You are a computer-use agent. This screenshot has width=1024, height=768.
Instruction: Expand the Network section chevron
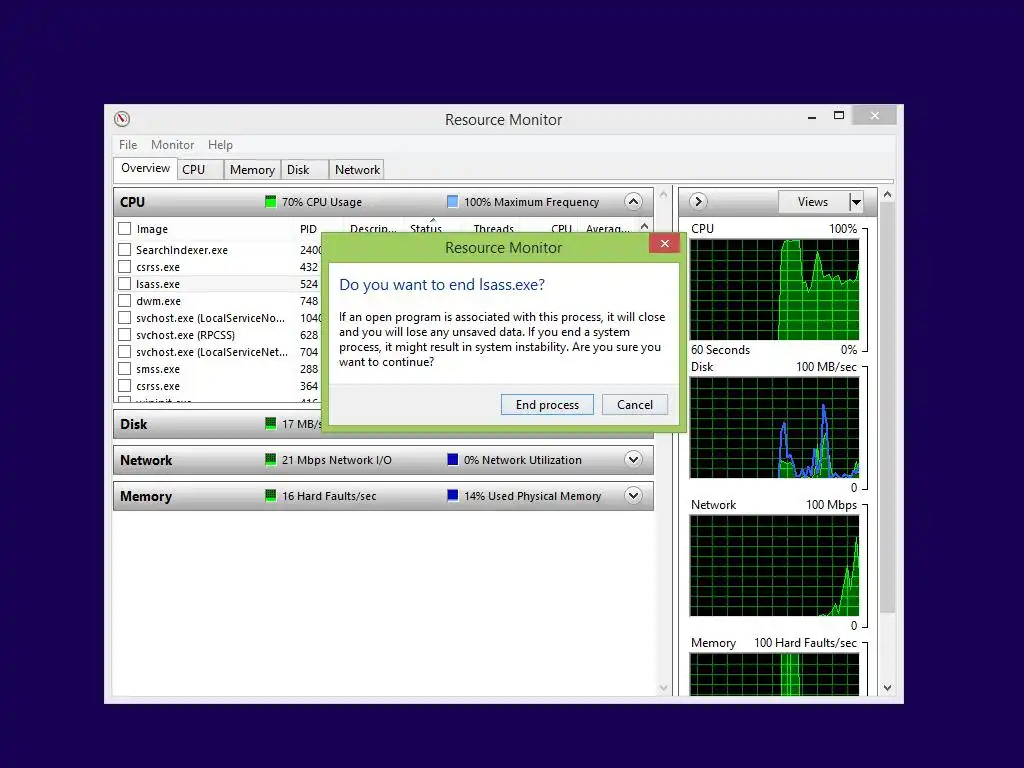click(633, 459)
